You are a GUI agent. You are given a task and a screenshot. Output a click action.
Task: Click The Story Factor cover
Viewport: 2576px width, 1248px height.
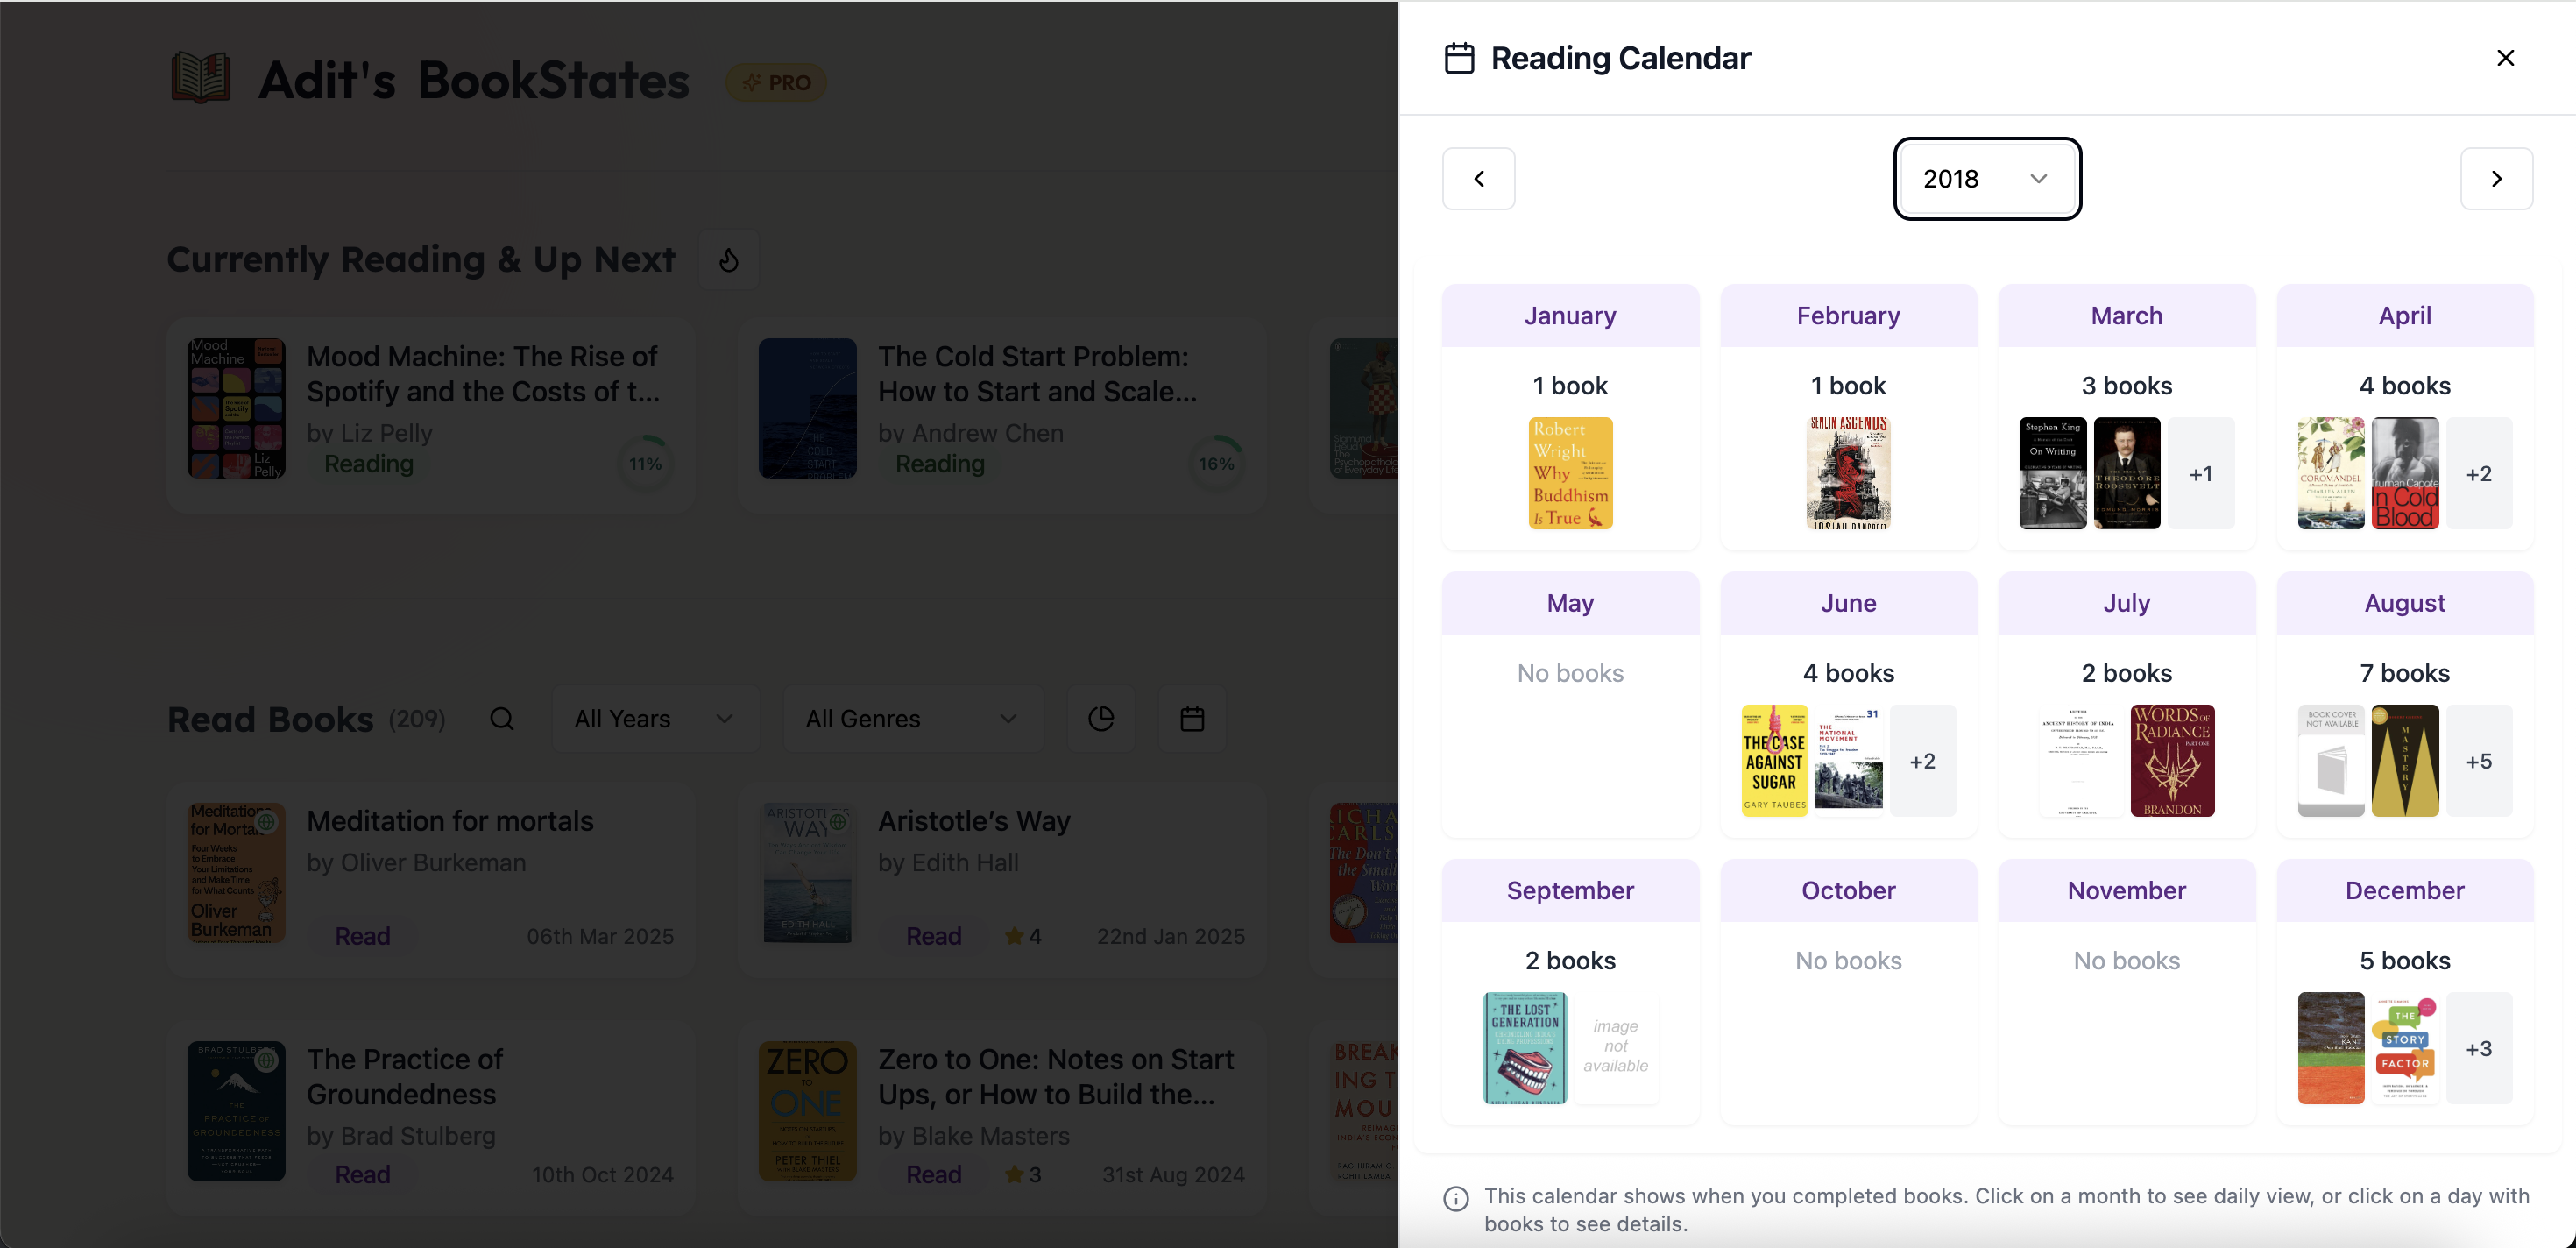[2405, 1048]
